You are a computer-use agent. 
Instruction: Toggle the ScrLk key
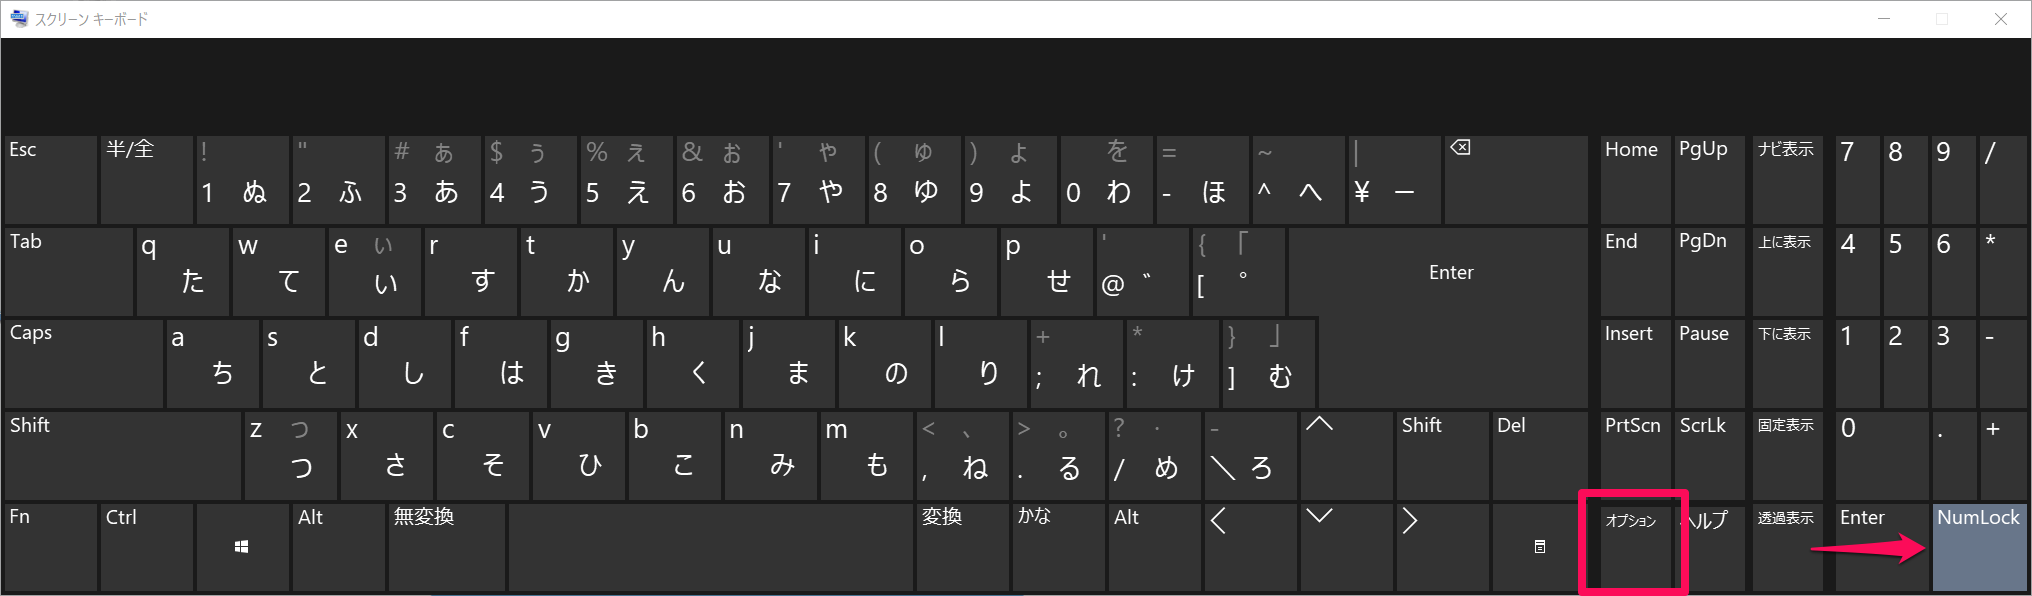pos(1709,455)
